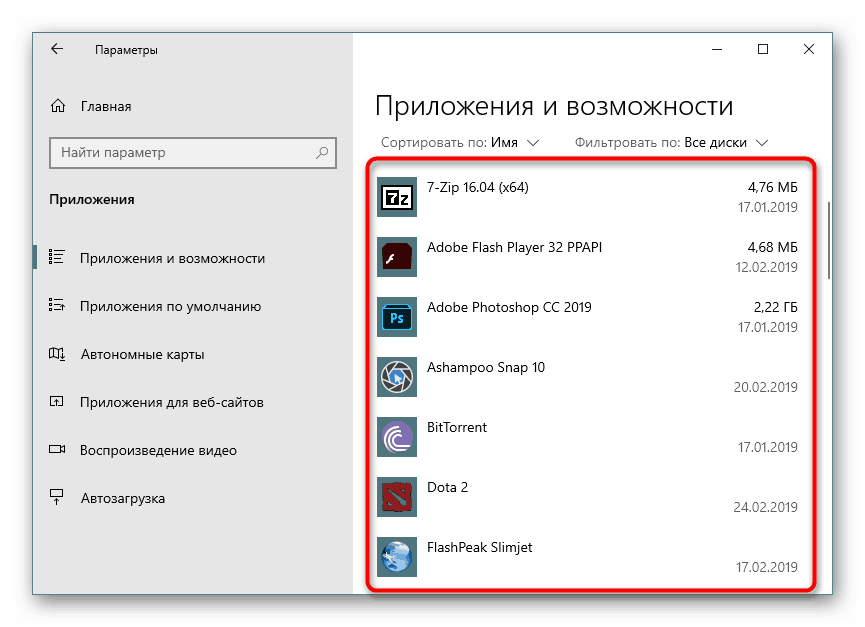Click the Приложения и возможности list icon
Image resolution: width=865 pixels, height=627 pixels.
(x=57, y=257)
